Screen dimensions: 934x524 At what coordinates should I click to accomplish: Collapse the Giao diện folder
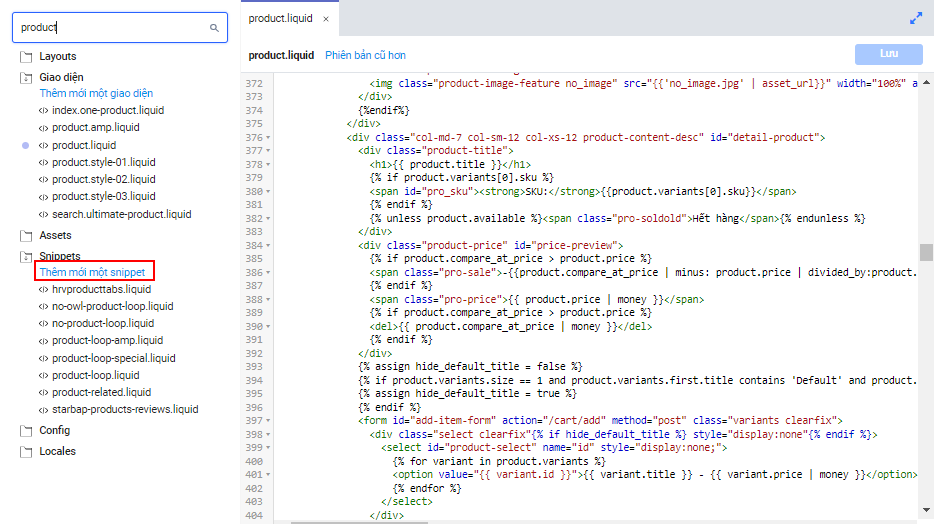[x=26, y=77]
